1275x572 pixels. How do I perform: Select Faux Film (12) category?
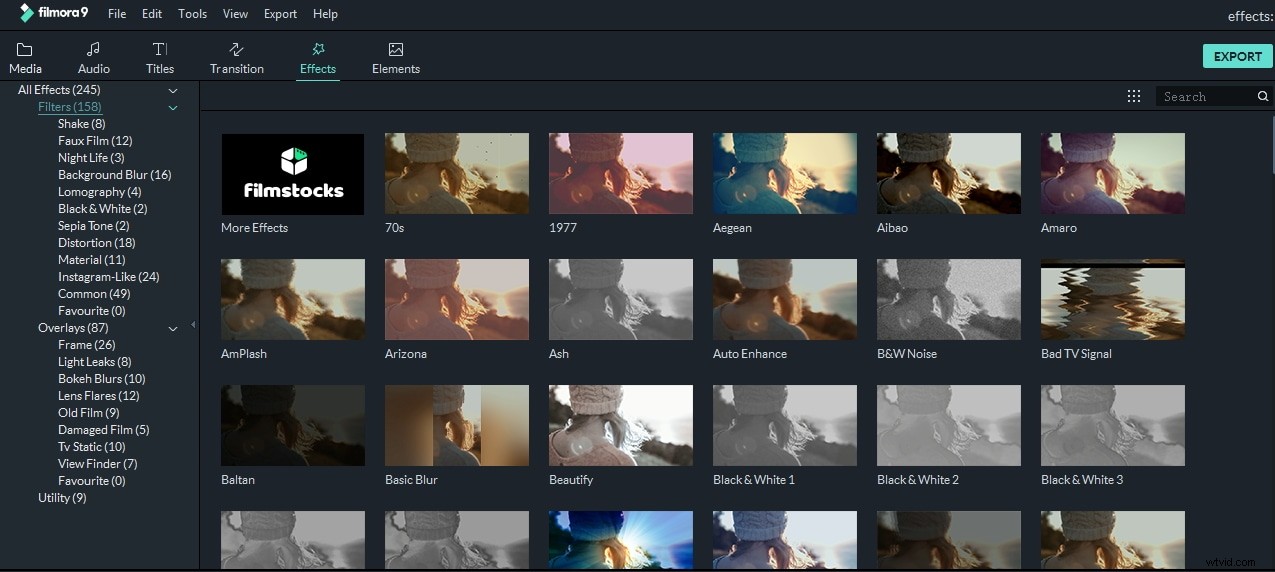[x=95, y=141]
